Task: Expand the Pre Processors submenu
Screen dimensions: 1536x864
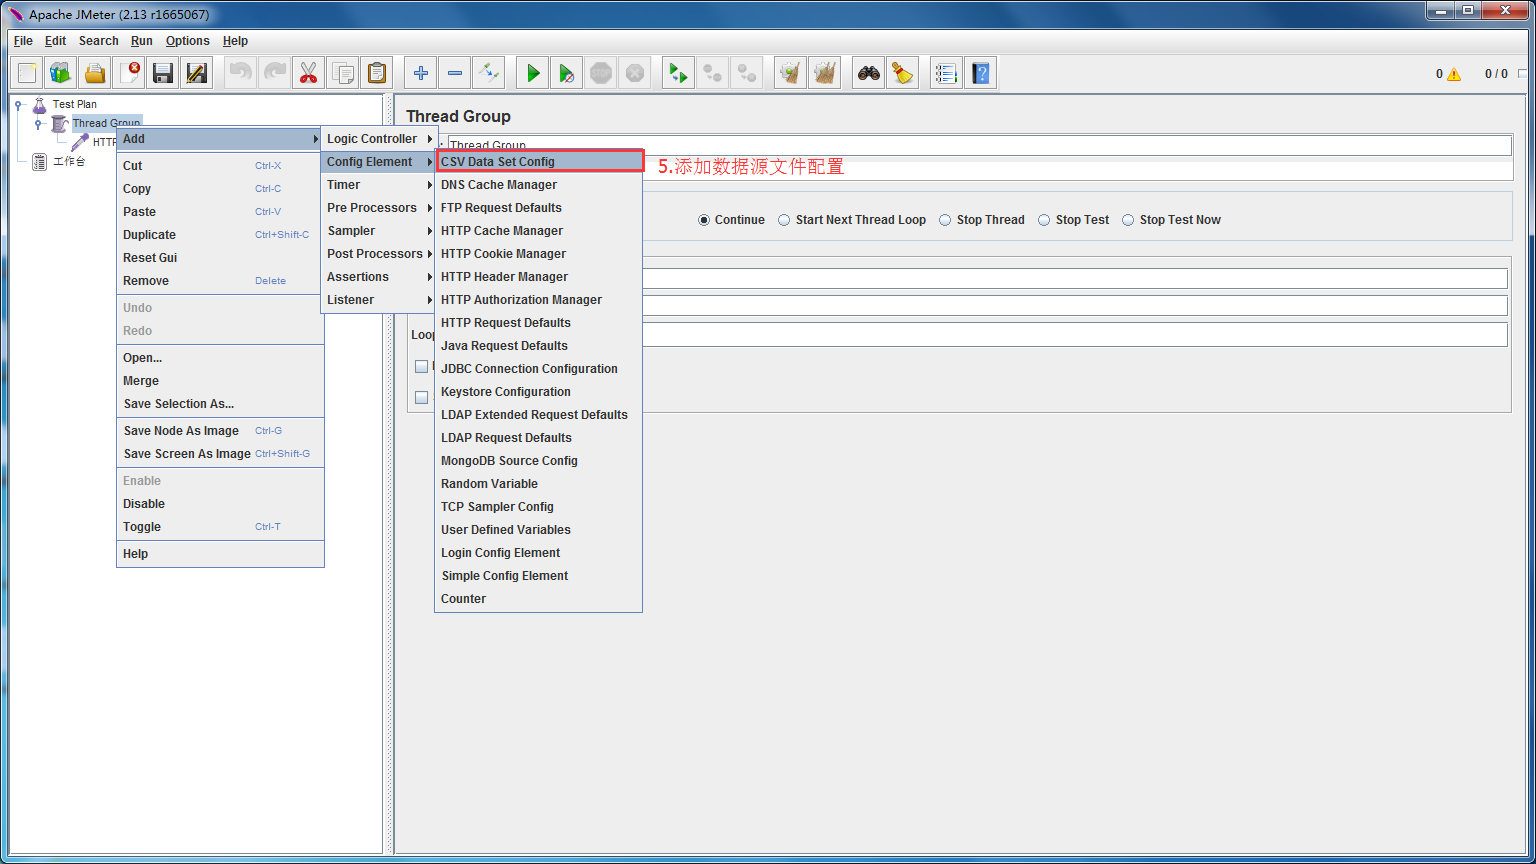Action: pyautogui.click(x=378, y=208)
